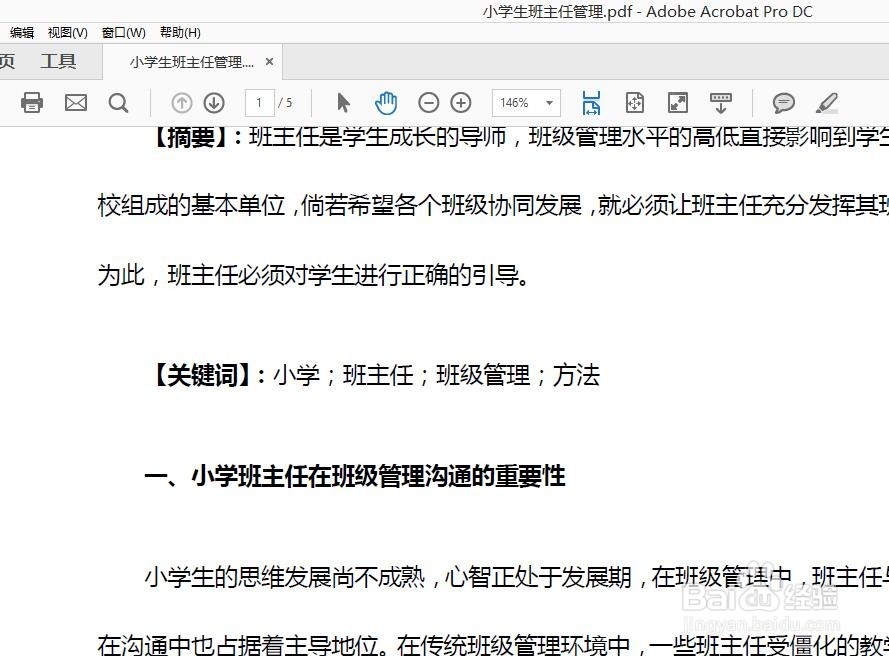Image resolution: width=889 pixels, height=656 pixels.
Task: Close the 小学生班主任管理 document tab
Action: pos(268,61)
